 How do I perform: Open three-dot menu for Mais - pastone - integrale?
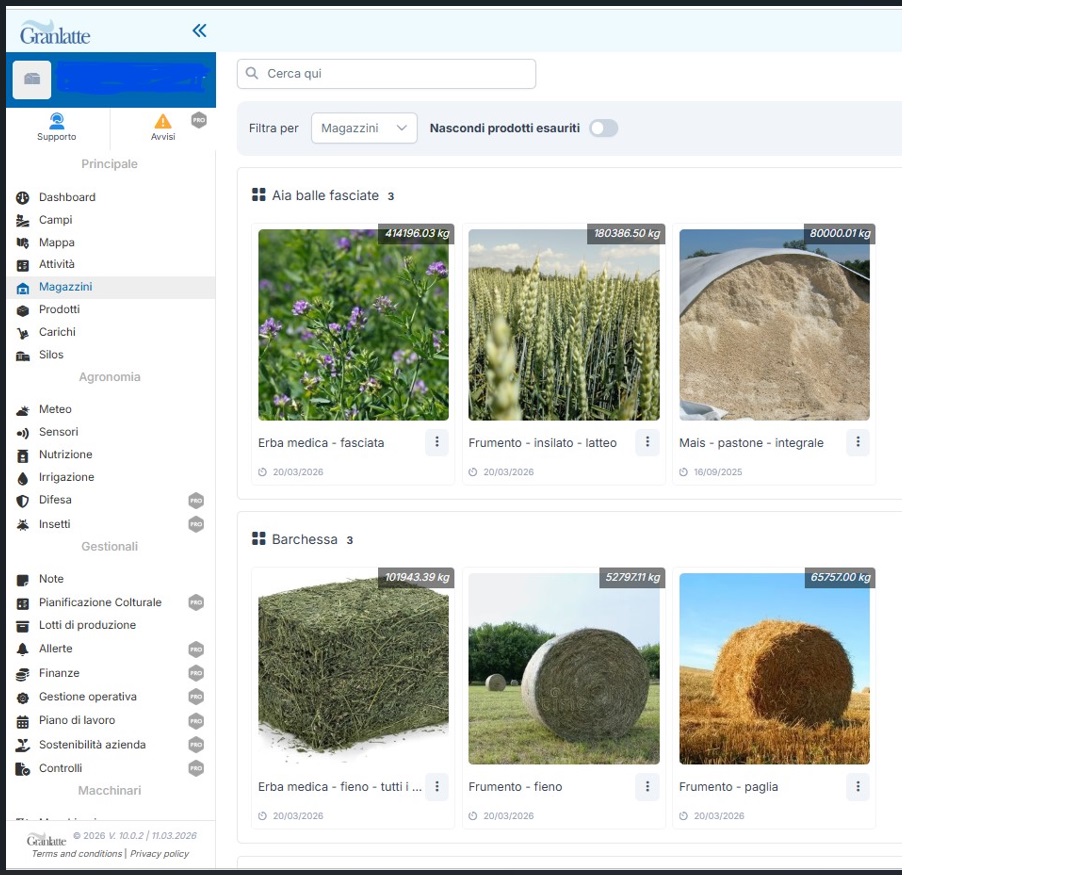(857, 442)
